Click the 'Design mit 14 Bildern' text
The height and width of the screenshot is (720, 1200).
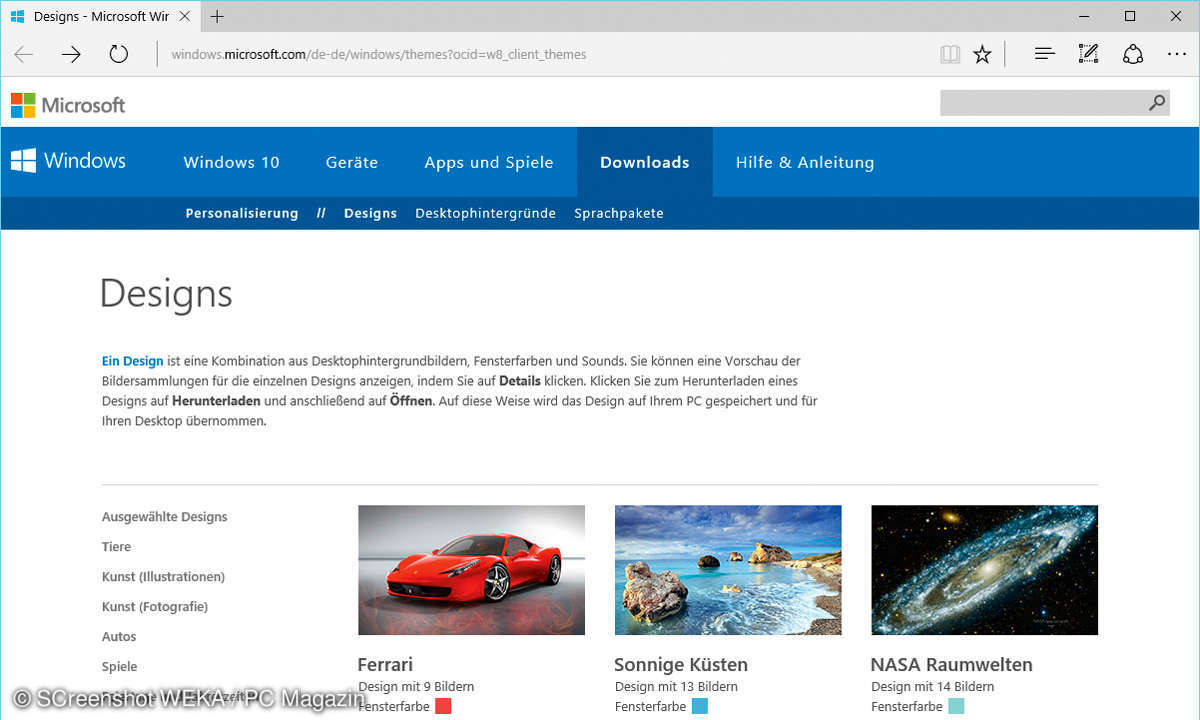933,687
